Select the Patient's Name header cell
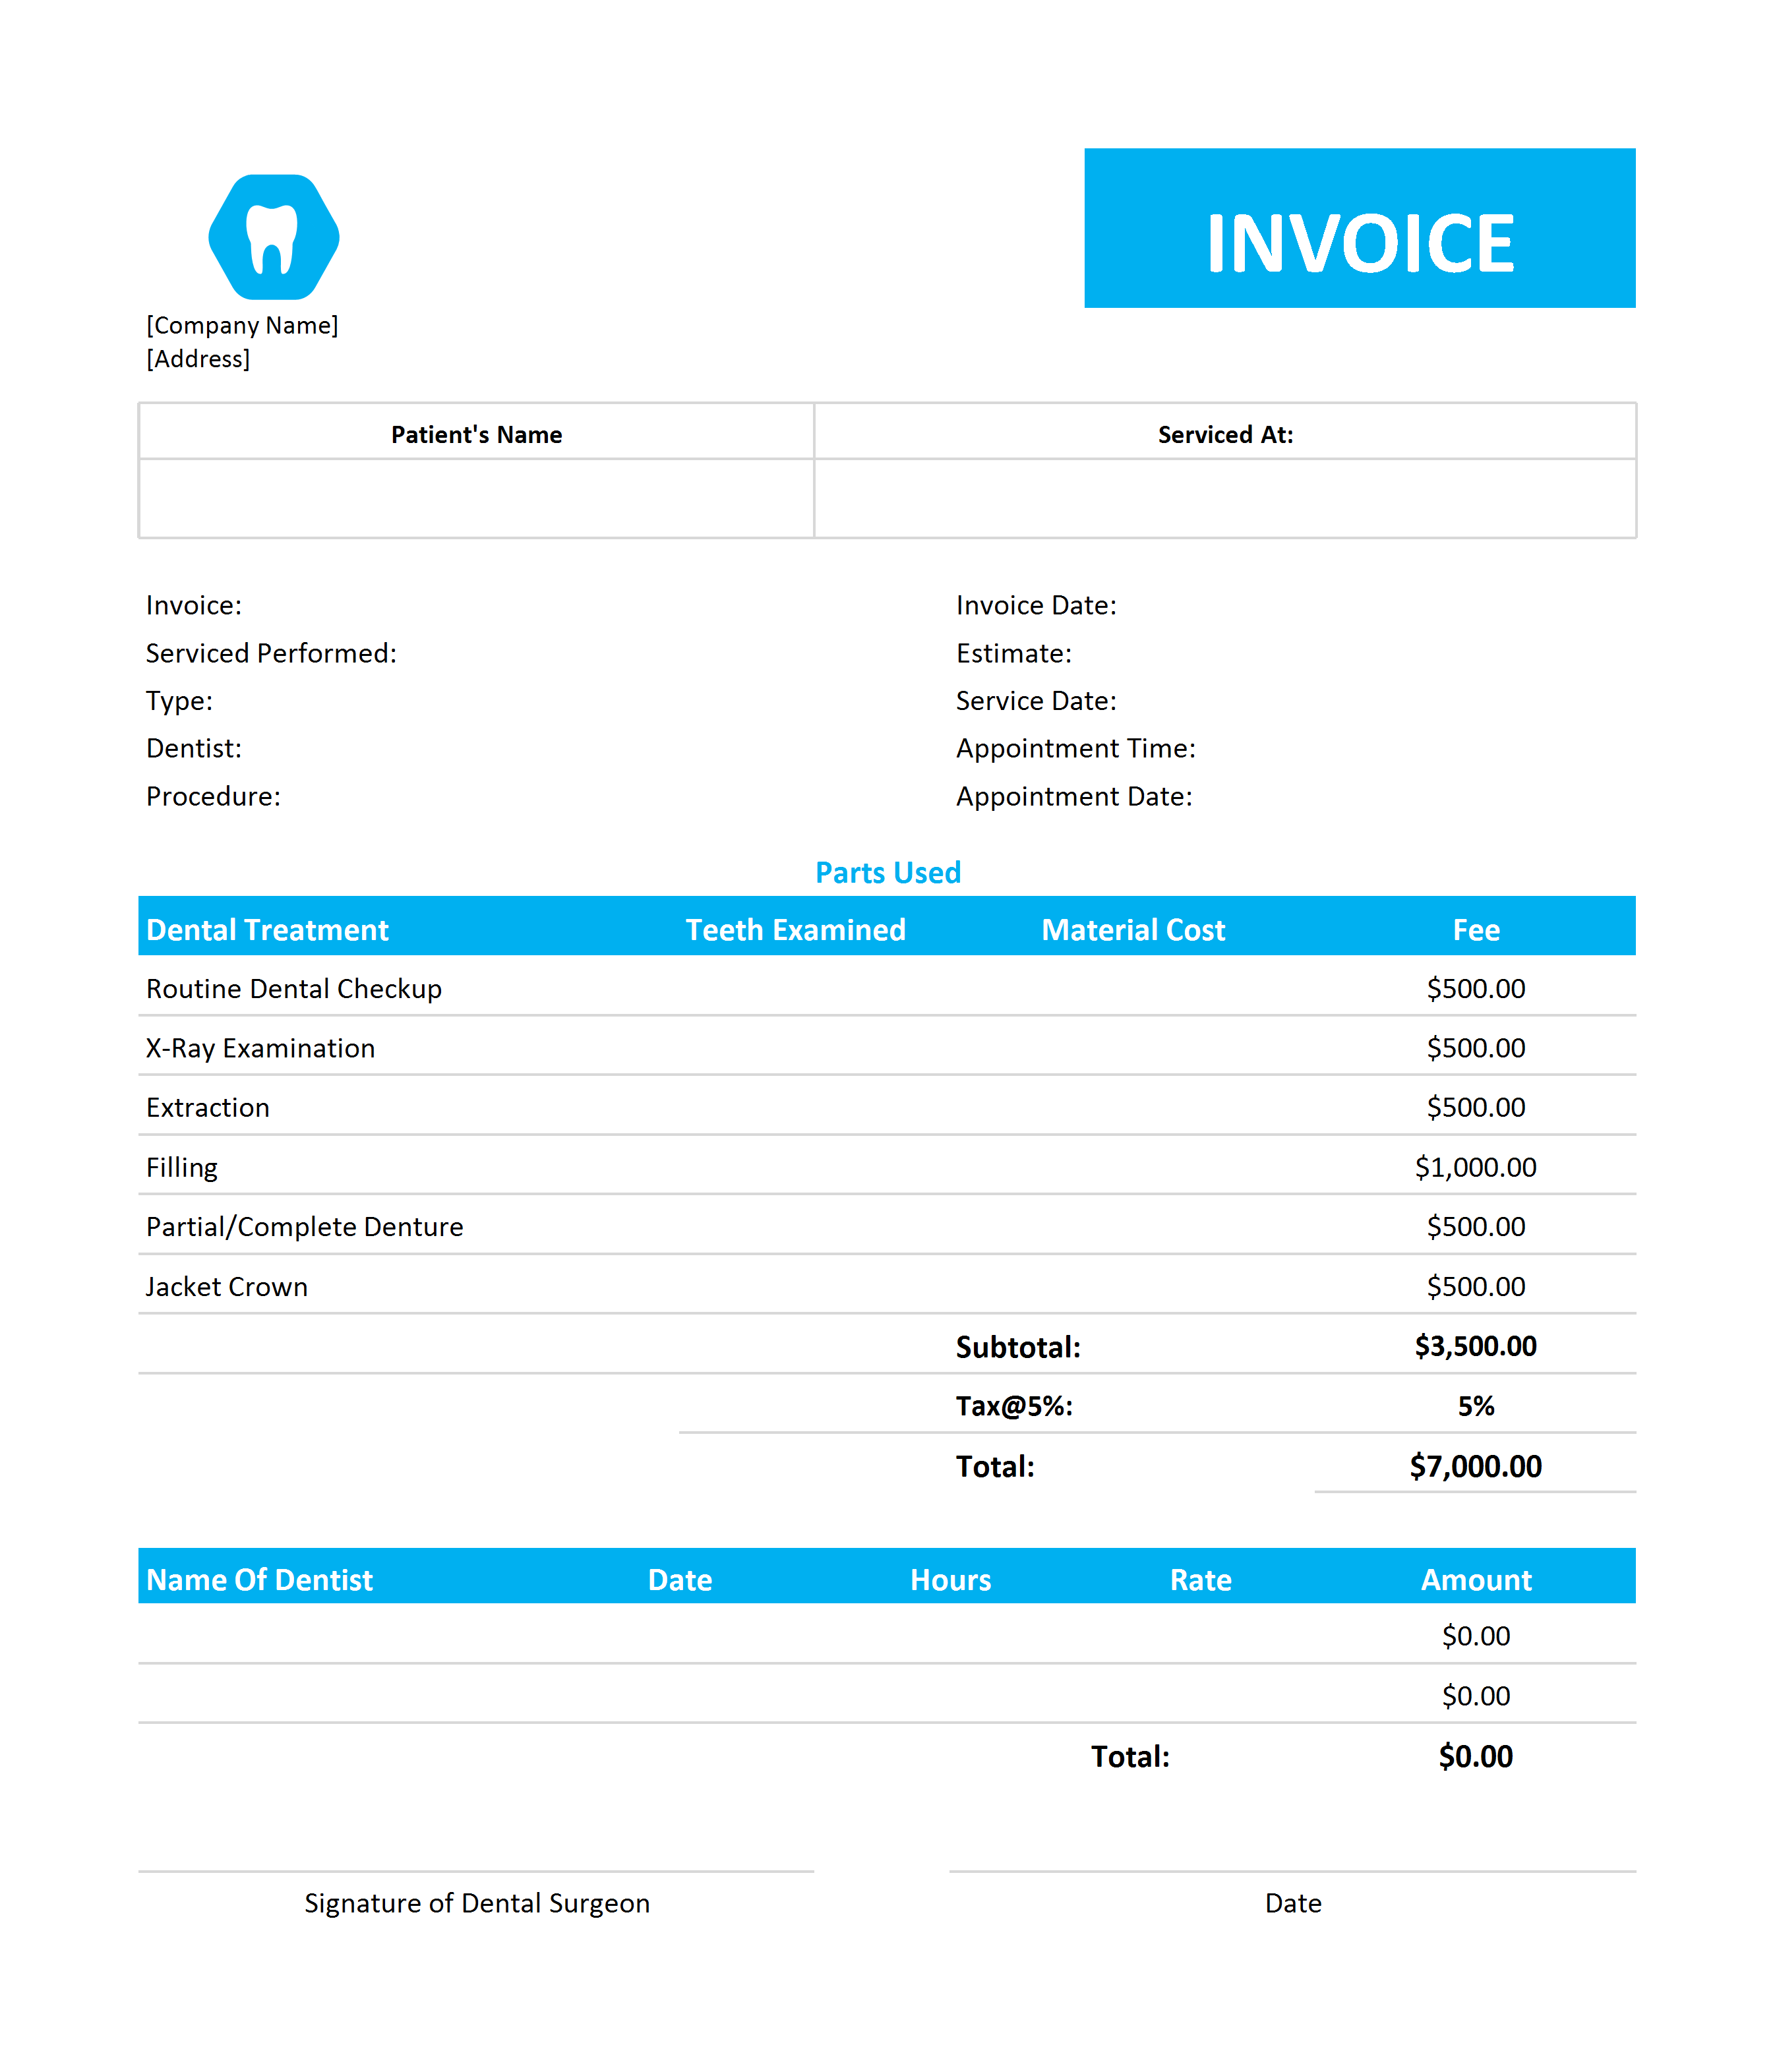Image resolution: width=1775 pixels, height=2072 pixels. [476, 432]
